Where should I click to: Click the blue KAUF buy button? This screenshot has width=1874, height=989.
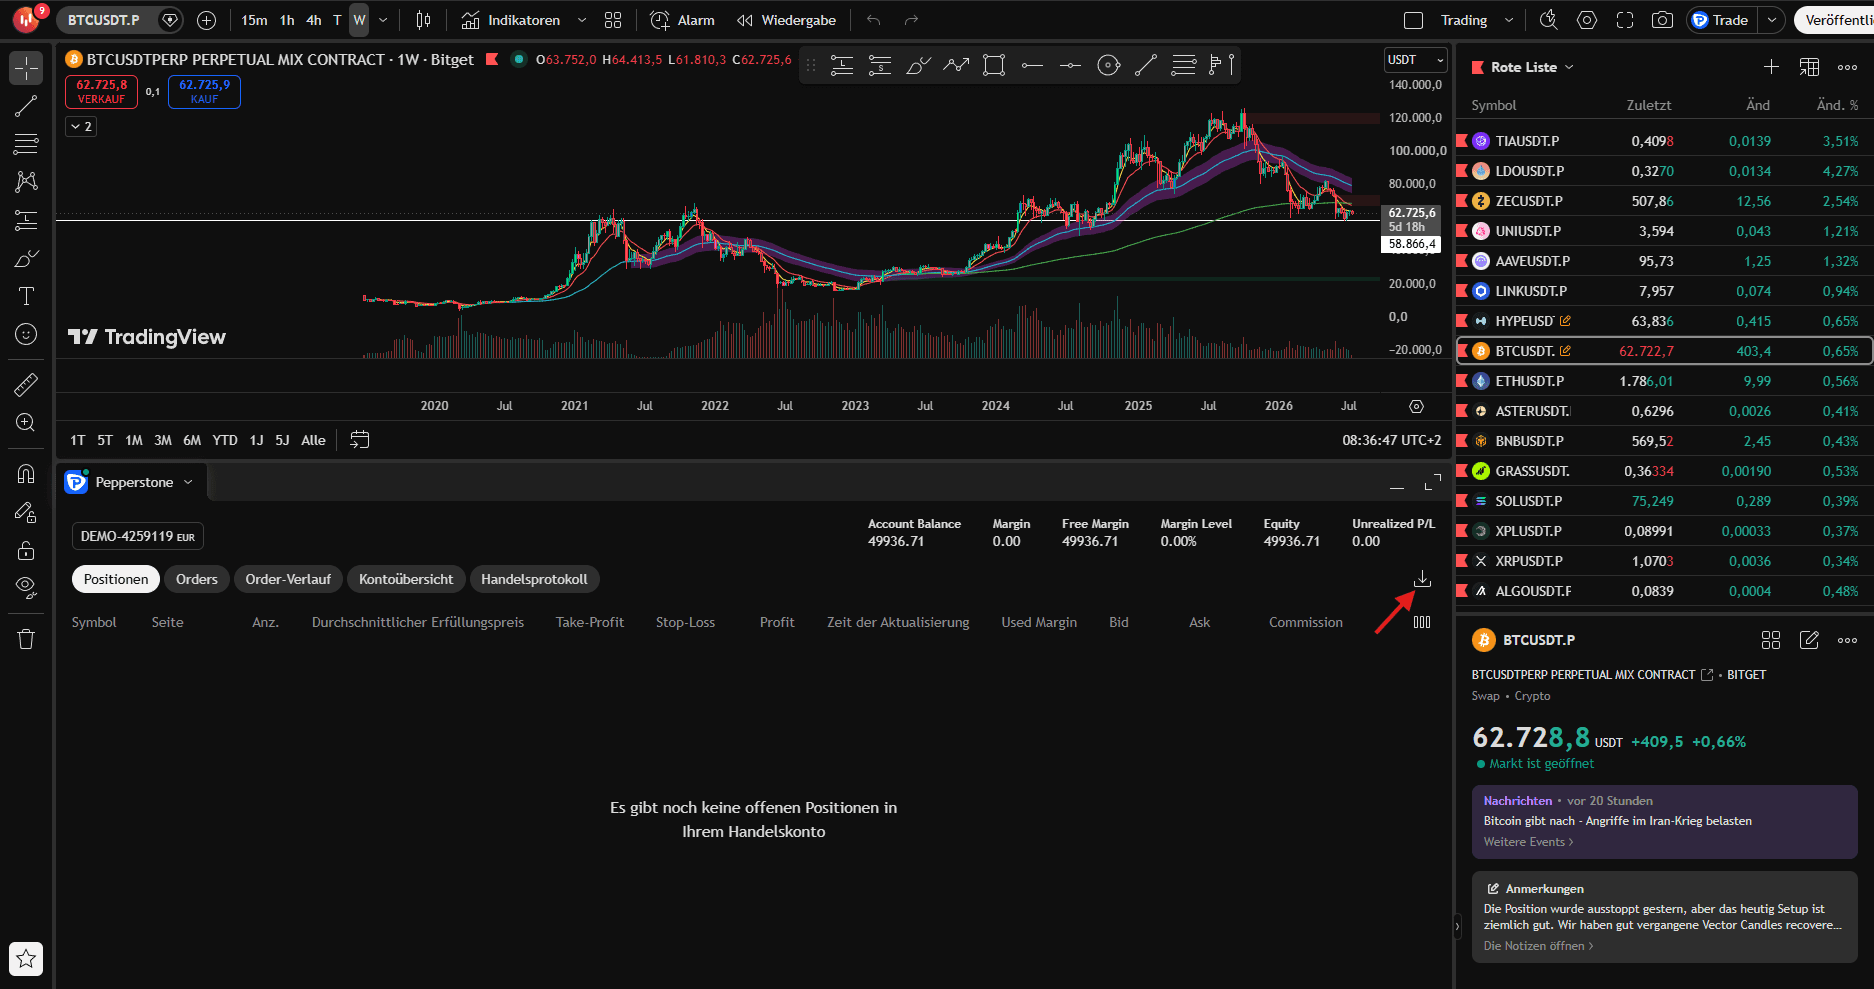[204, 92]
